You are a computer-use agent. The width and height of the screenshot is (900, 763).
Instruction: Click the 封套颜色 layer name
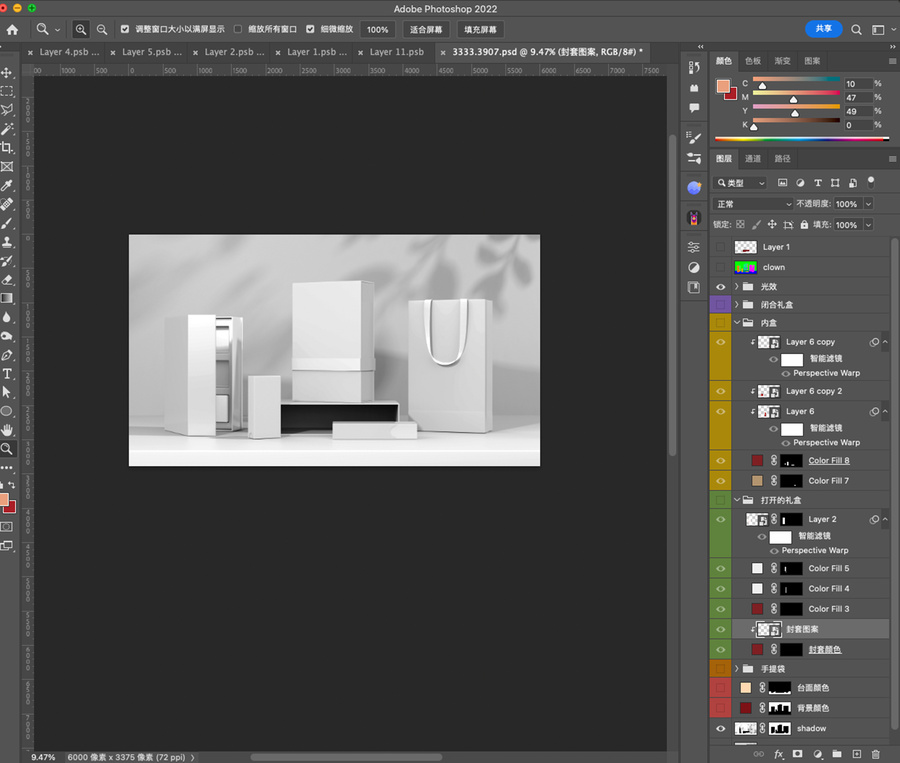pyautogui.click(x=825, y=649)
